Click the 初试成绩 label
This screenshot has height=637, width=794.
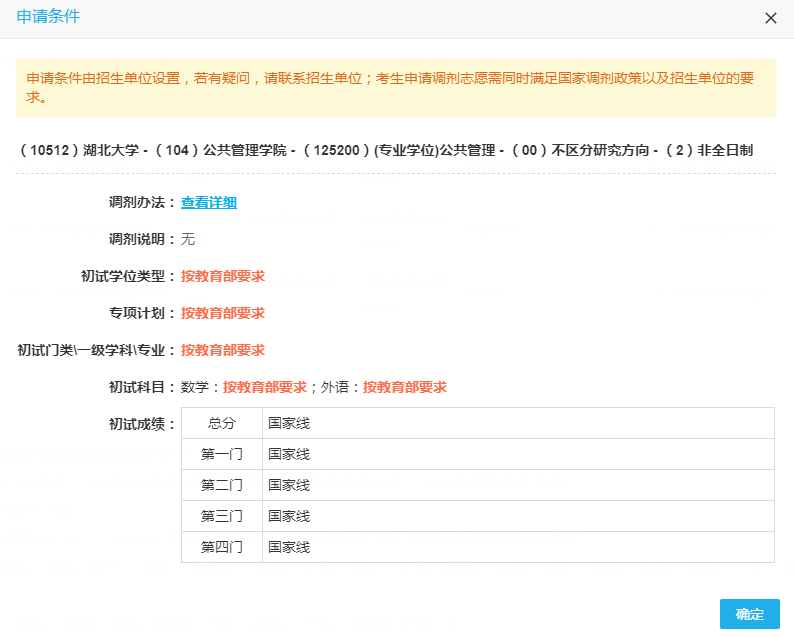point(141,424)
